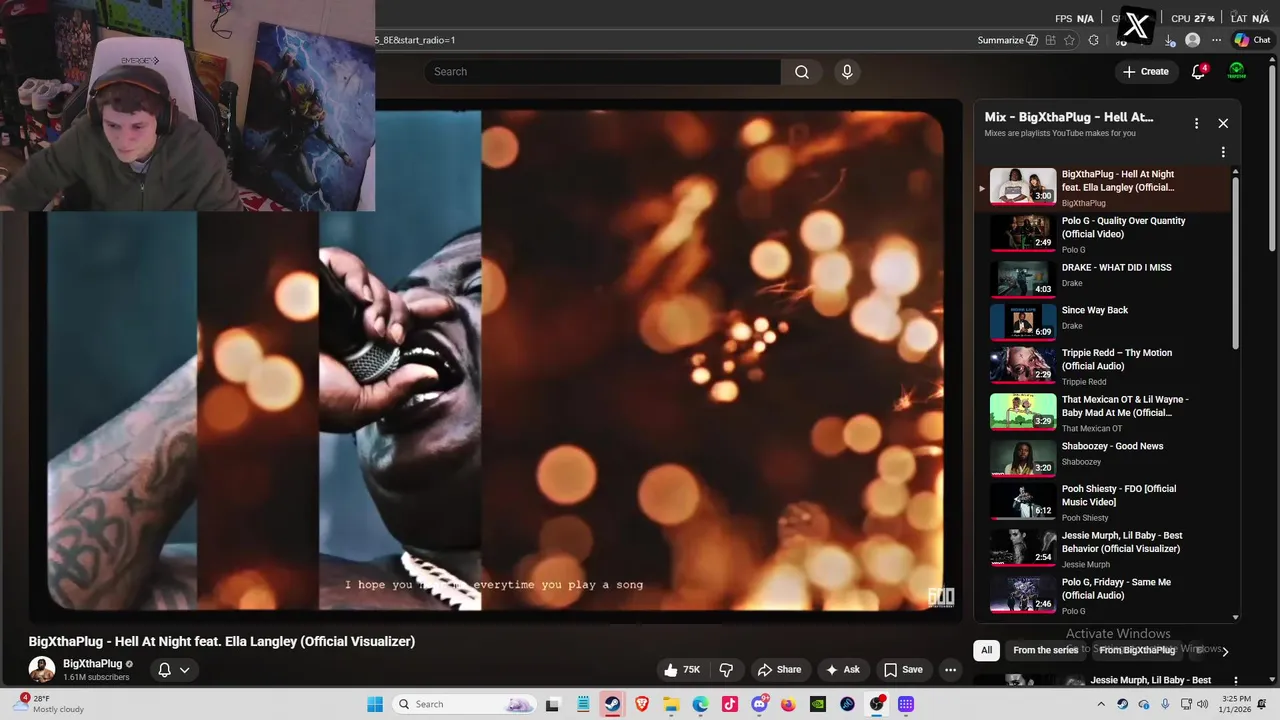This screenshot has height=720, width=1280.
Task: Open File Explorer from taskbar
Action: [671, 704]
